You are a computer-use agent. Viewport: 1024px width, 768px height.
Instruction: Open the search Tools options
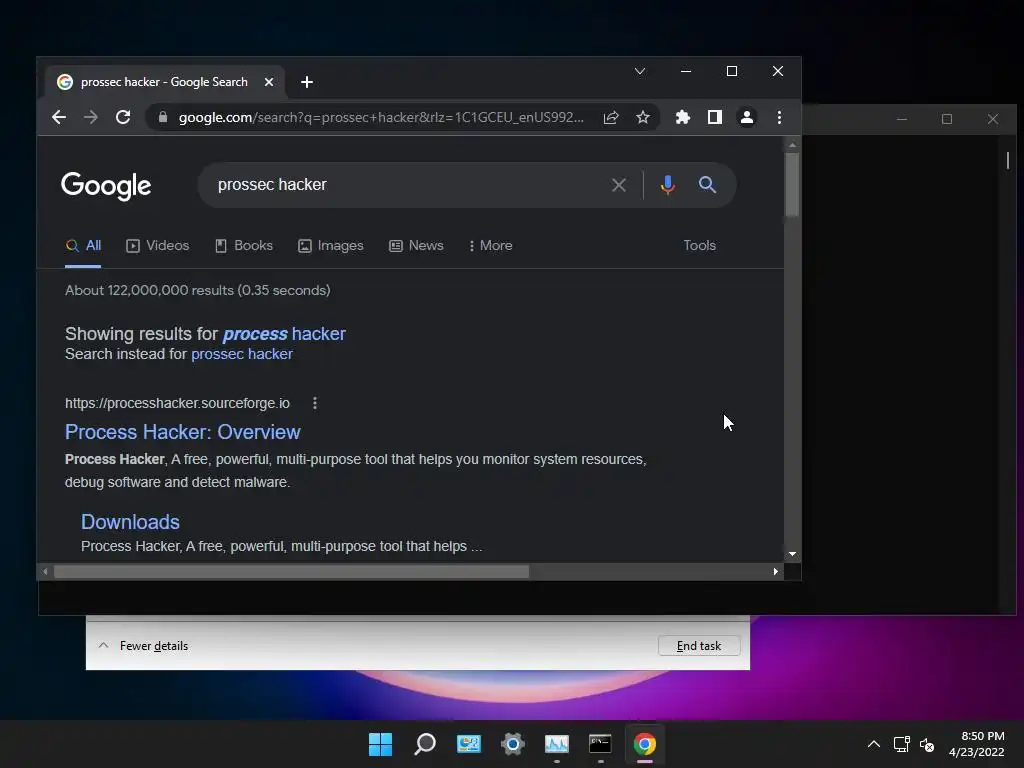[699, 246]
